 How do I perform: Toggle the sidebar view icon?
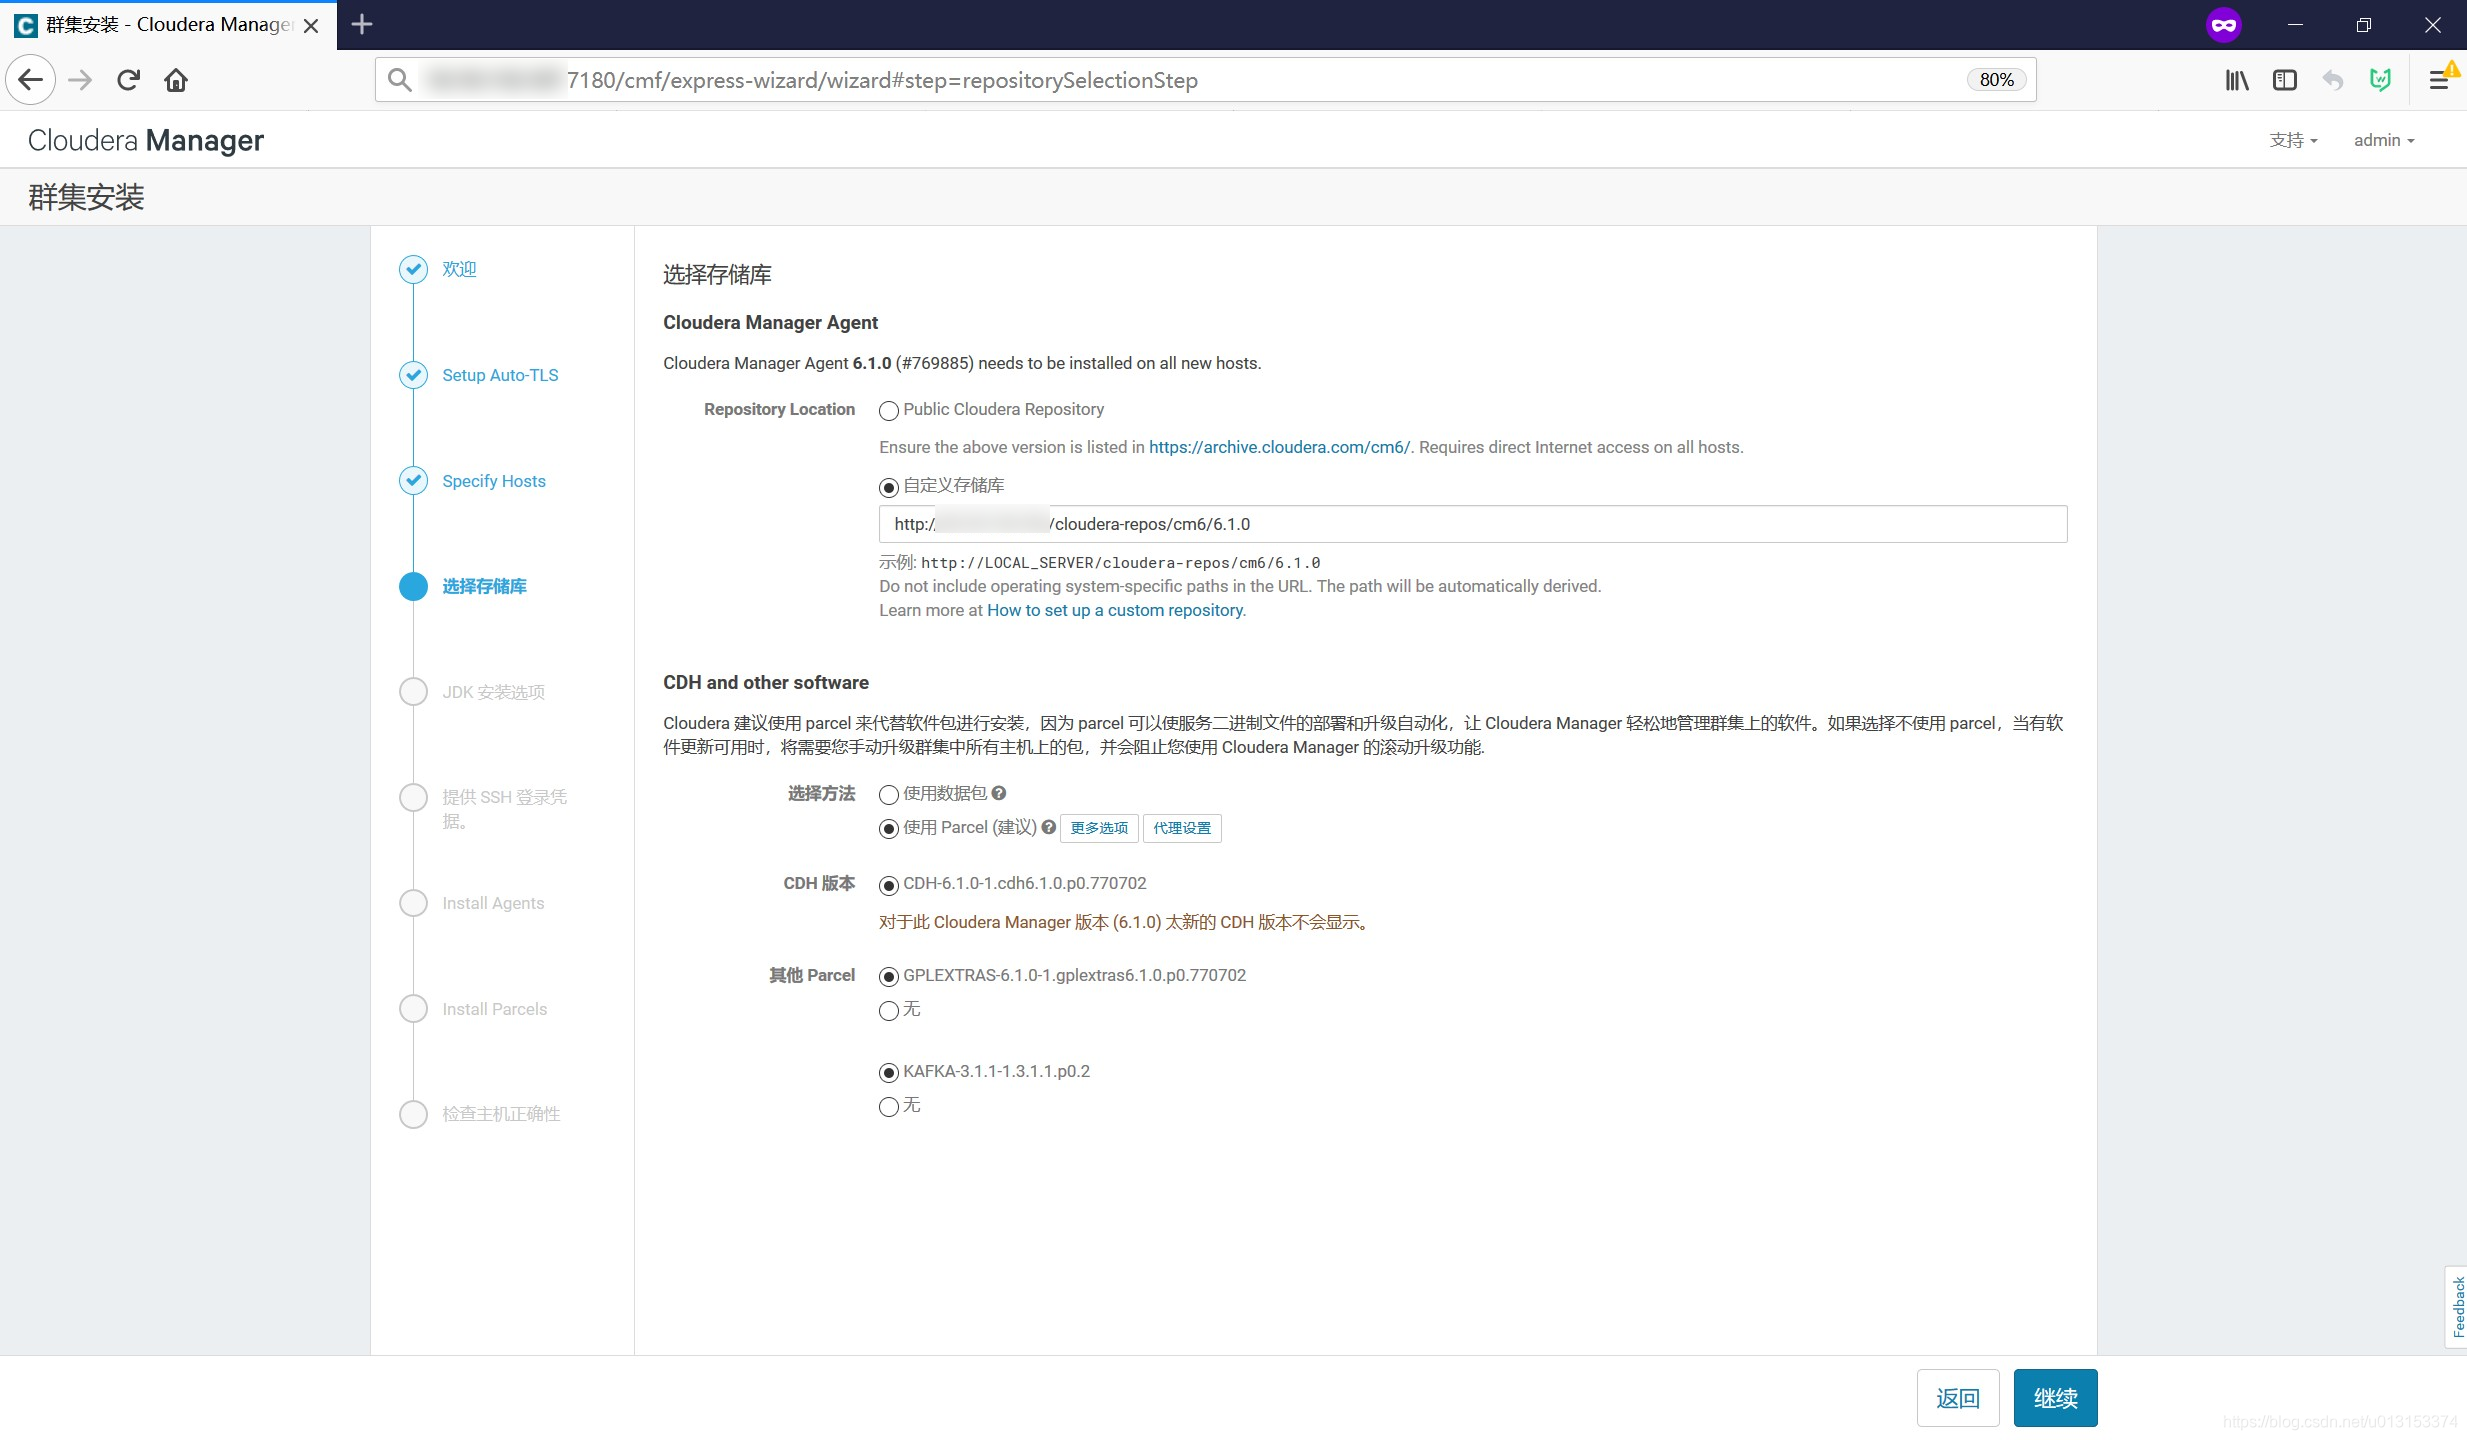coord(2285,80)
